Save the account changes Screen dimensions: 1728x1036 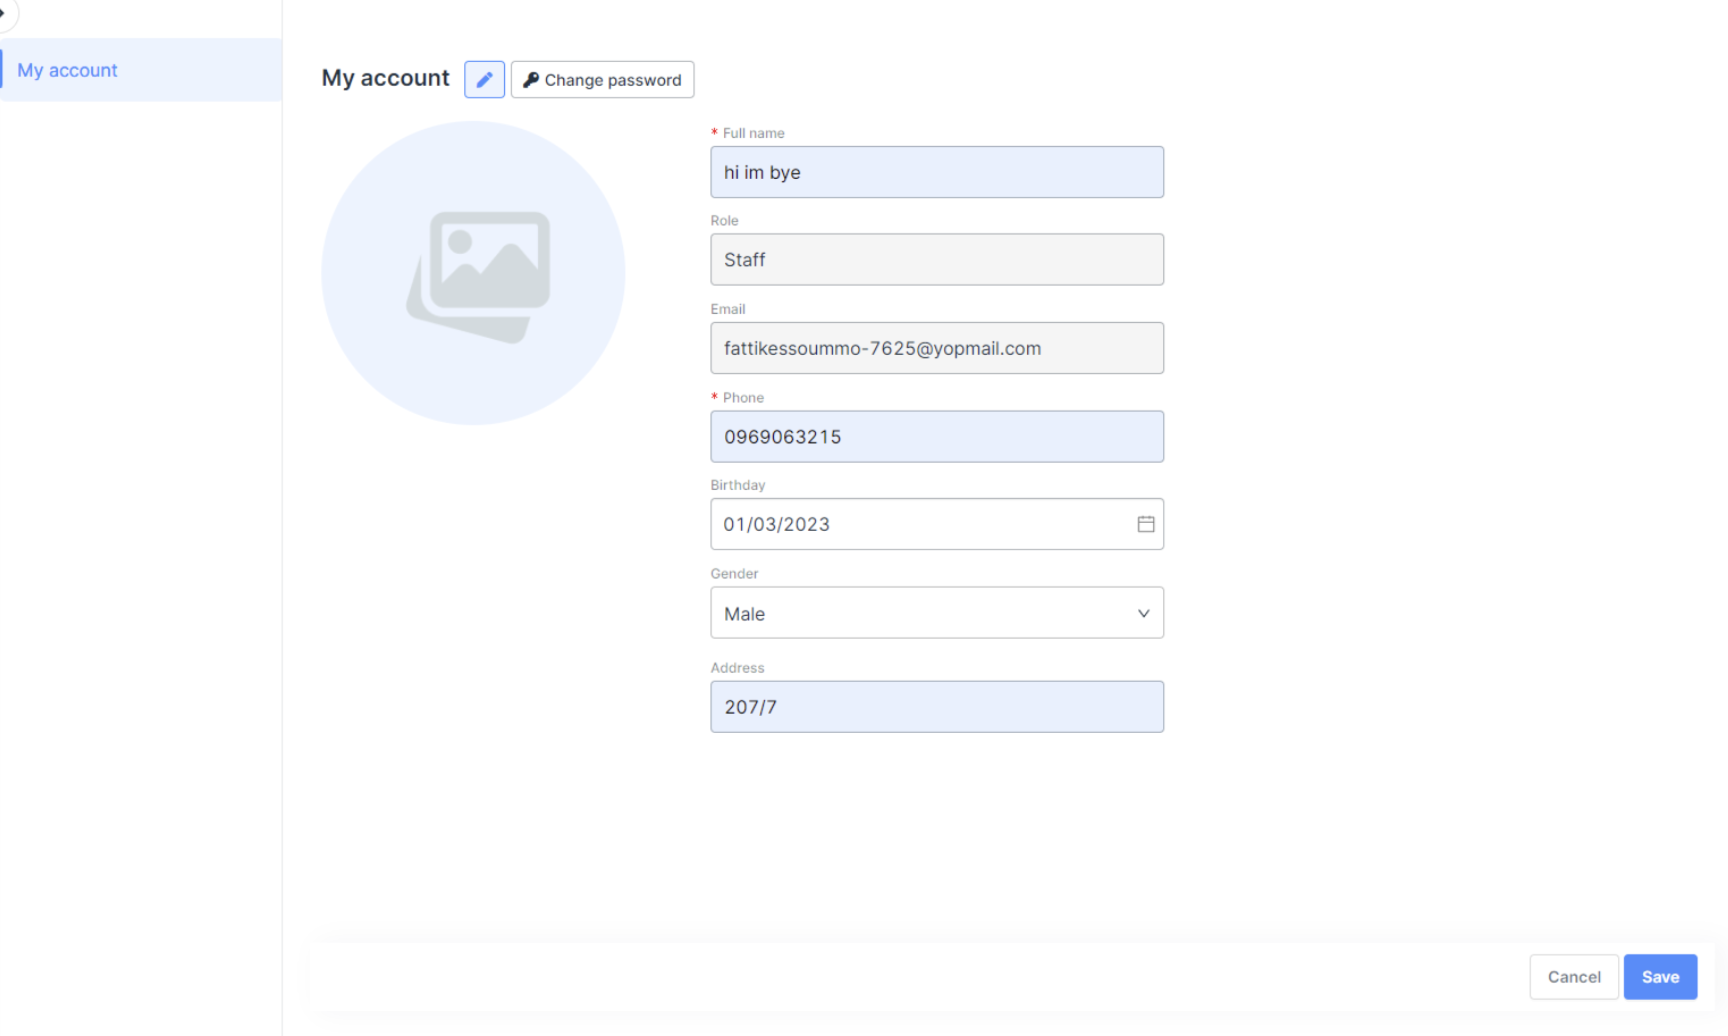[x=1659, y=977]
